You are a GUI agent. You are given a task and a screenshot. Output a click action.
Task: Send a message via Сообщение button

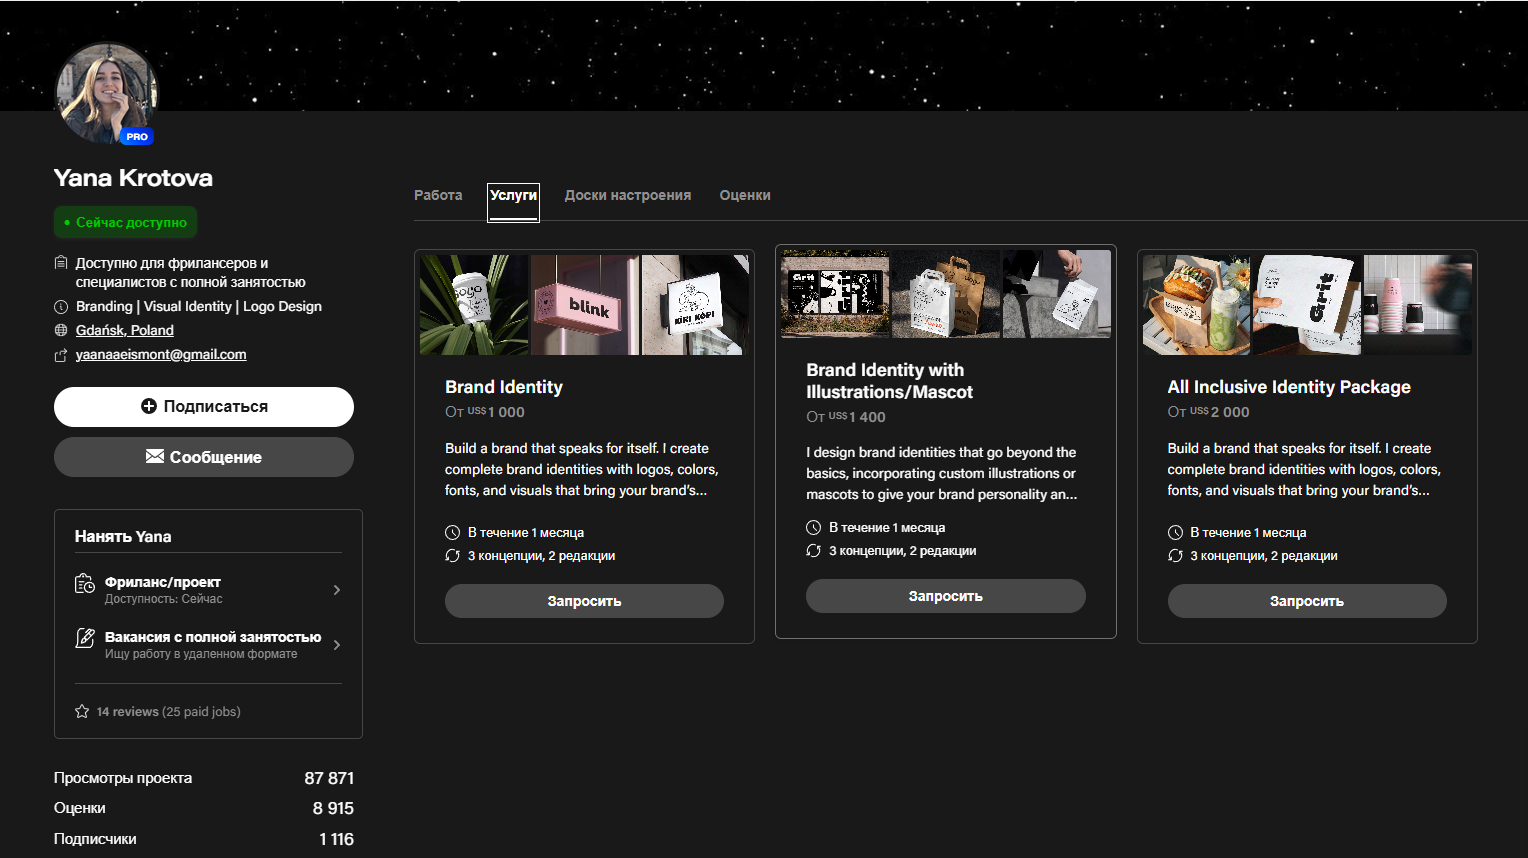(204, 457)
